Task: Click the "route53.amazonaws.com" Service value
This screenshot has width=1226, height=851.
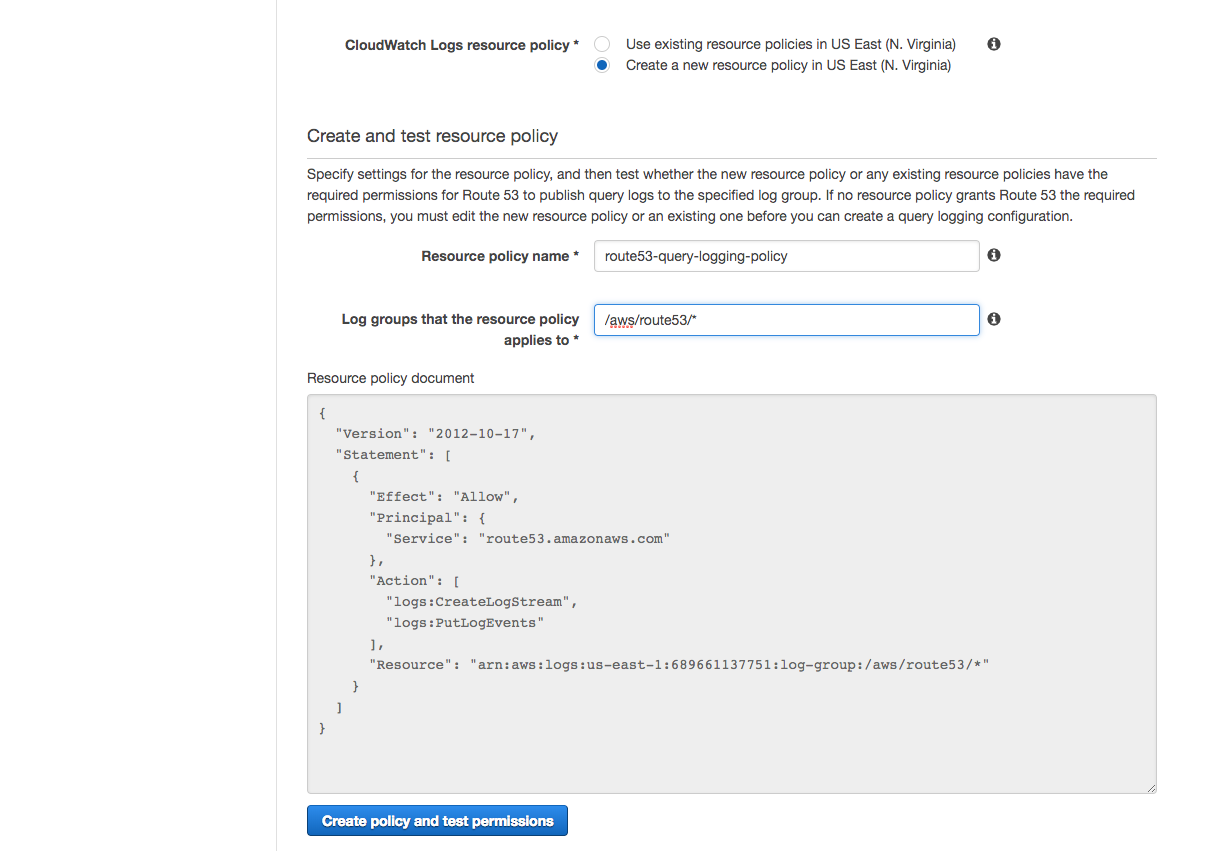Action: (574, 539)
